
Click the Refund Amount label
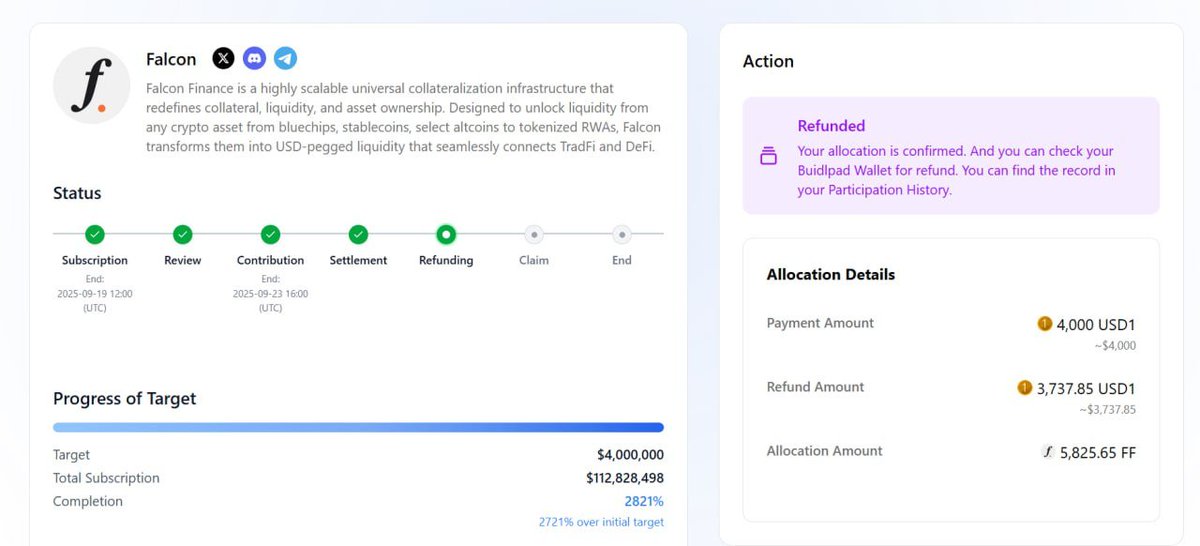click(x=816, y=387)
